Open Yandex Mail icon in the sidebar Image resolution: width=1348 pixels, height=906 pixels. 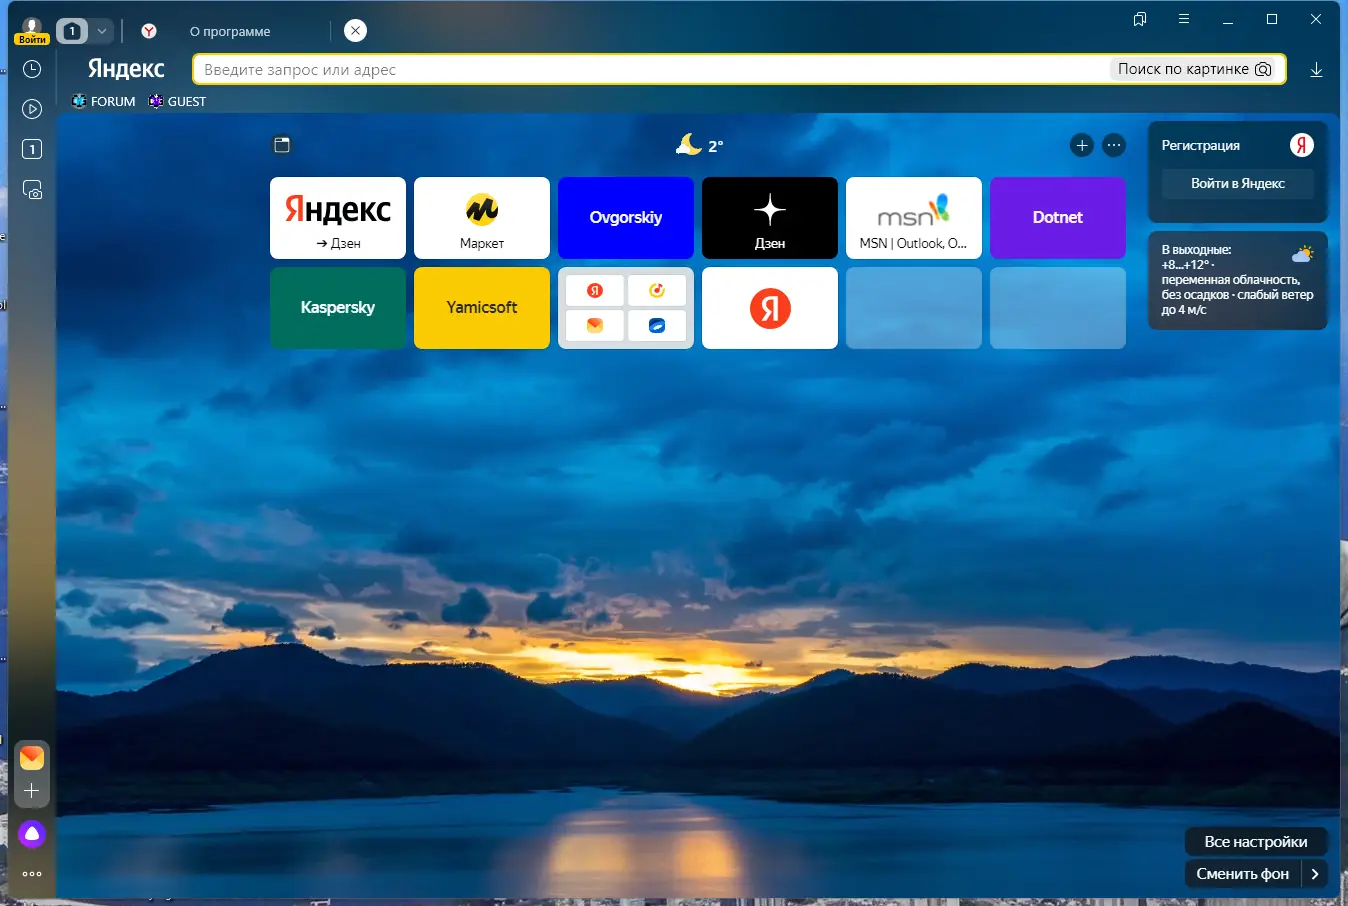32,757
